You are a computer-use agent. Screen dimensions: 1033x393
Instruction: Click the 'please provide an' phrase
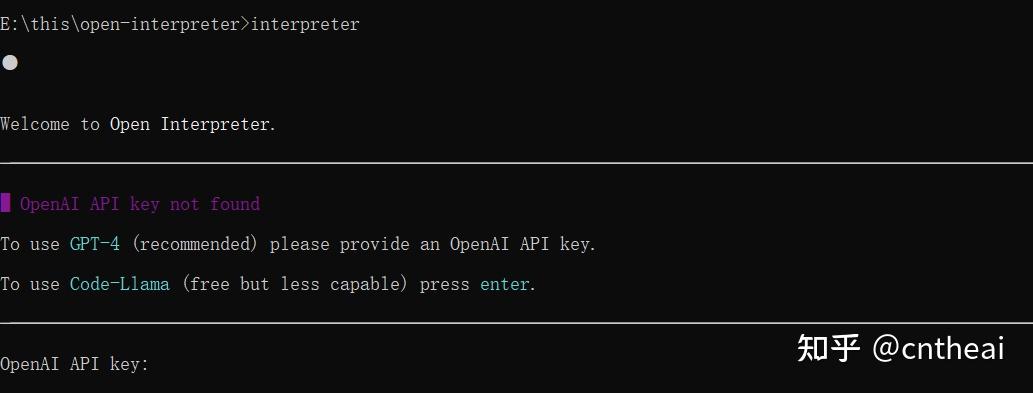[x=355, y=244]
